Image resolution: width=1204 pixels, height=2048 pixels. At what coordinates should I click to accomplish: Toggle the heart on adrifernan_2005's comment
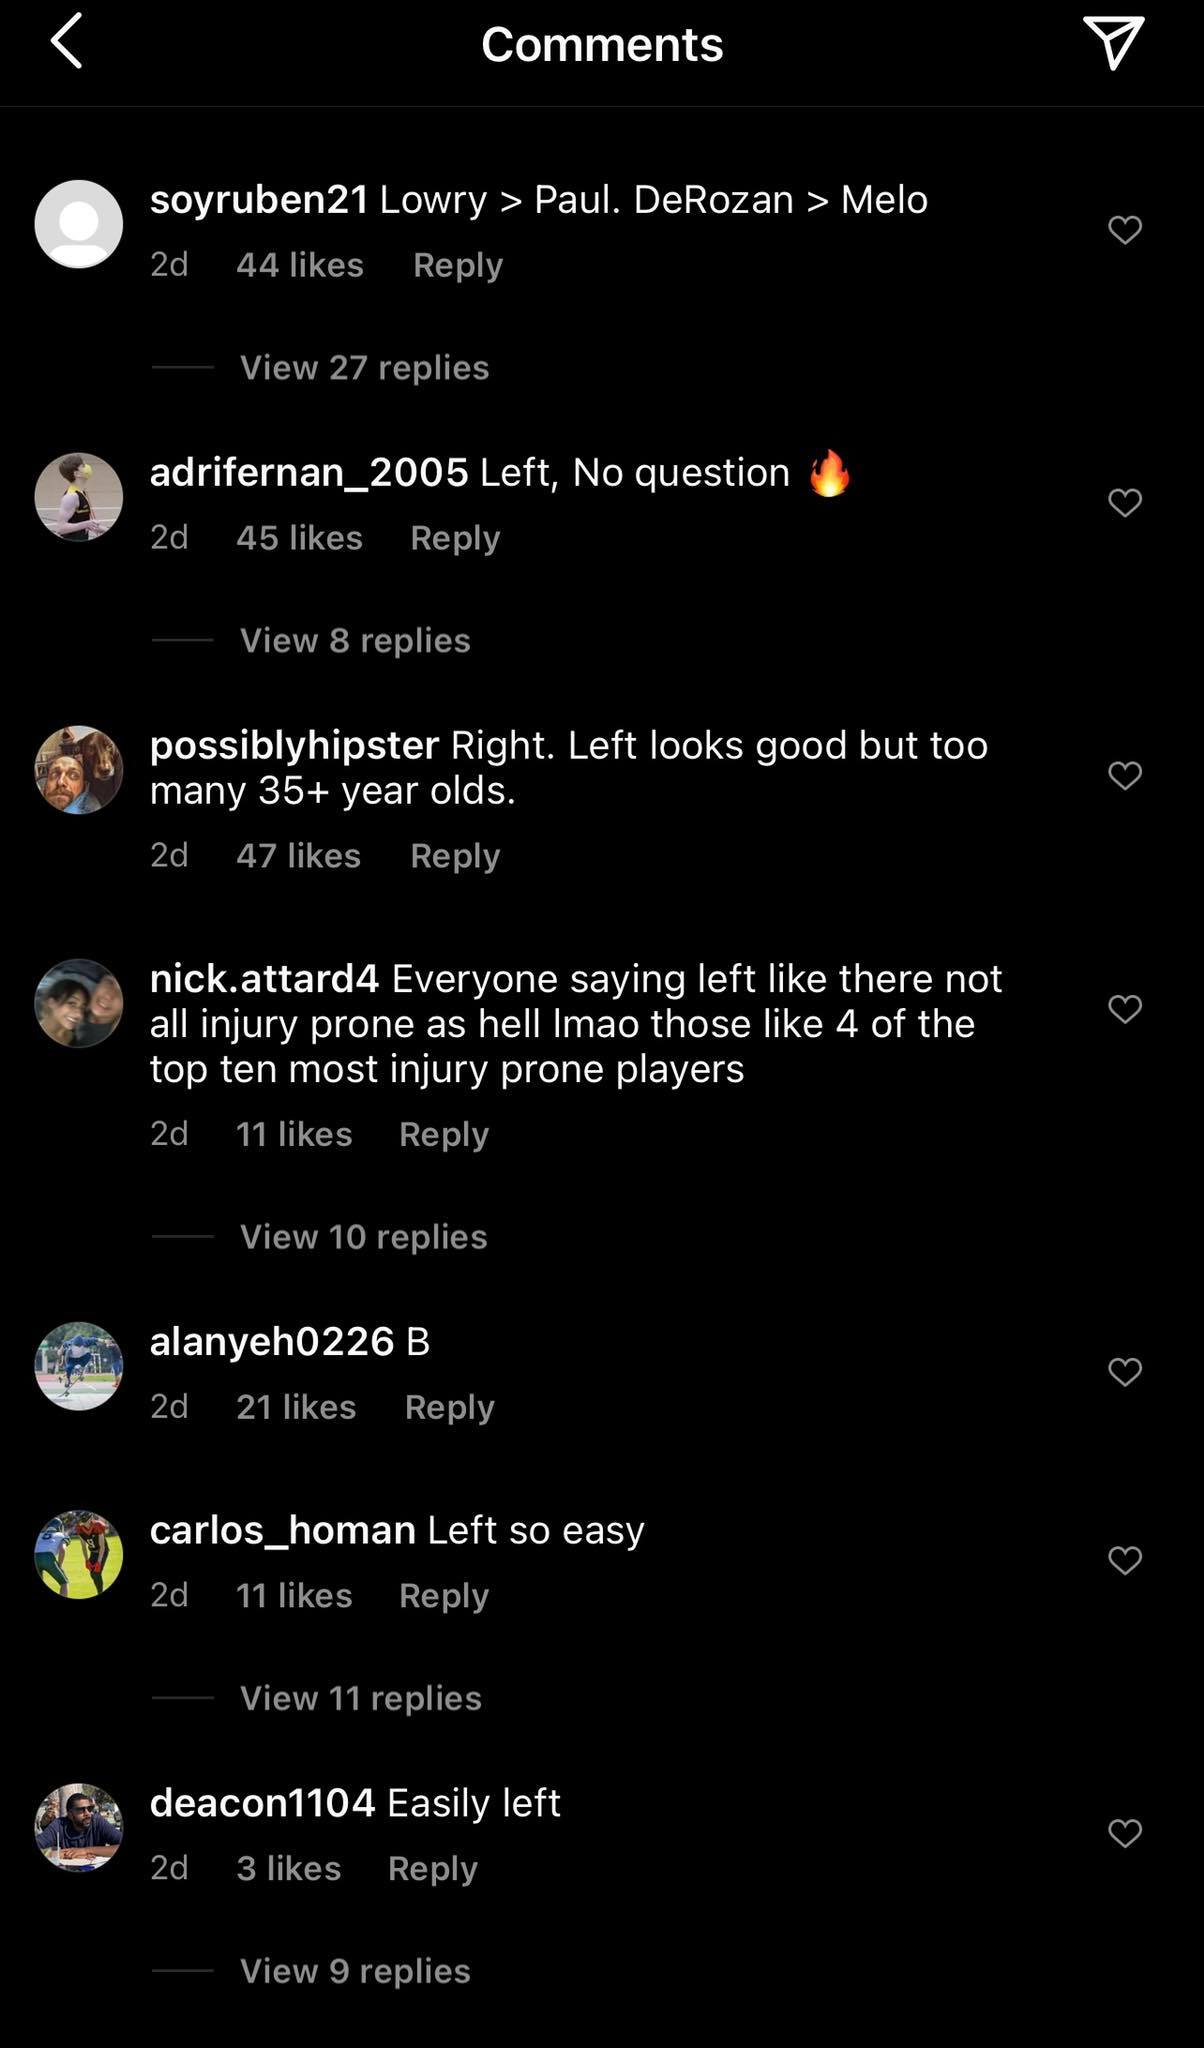1124,503
